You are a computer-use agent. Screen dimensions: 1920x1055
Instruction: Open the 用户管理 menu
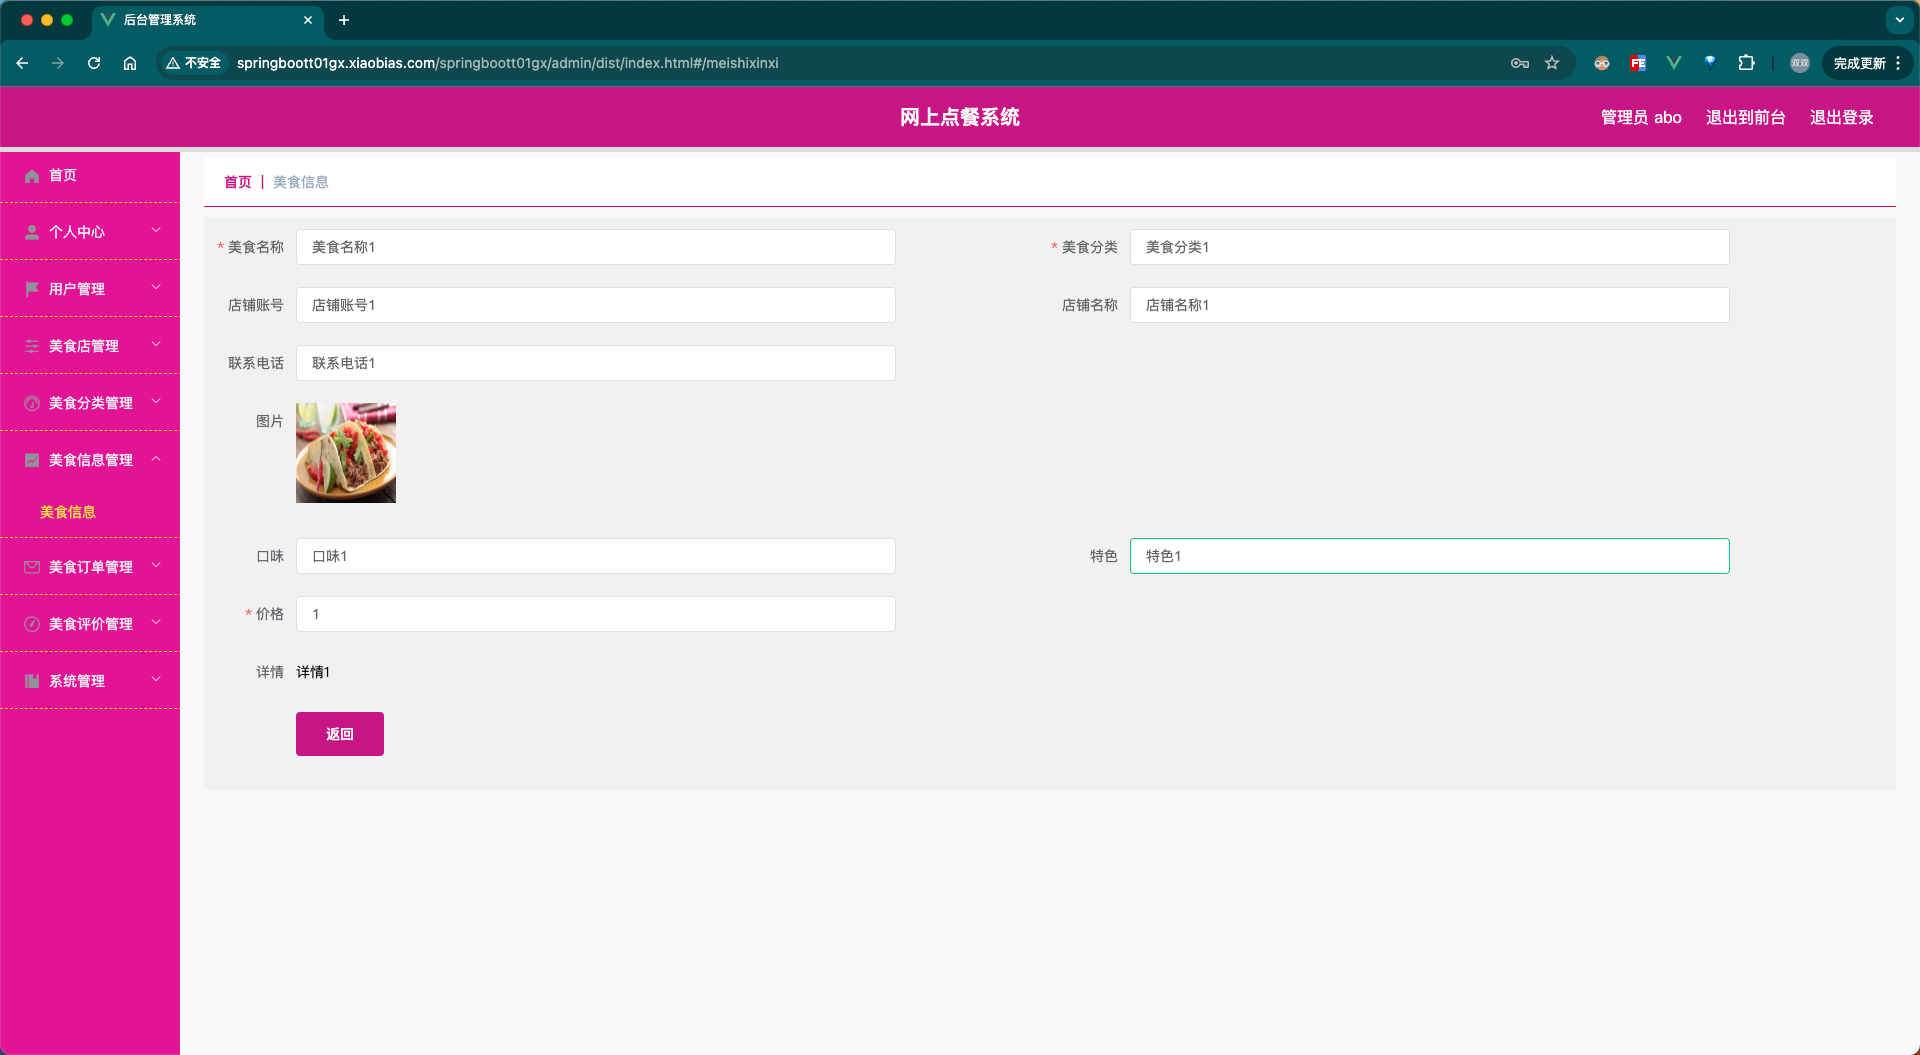[90, 289]
